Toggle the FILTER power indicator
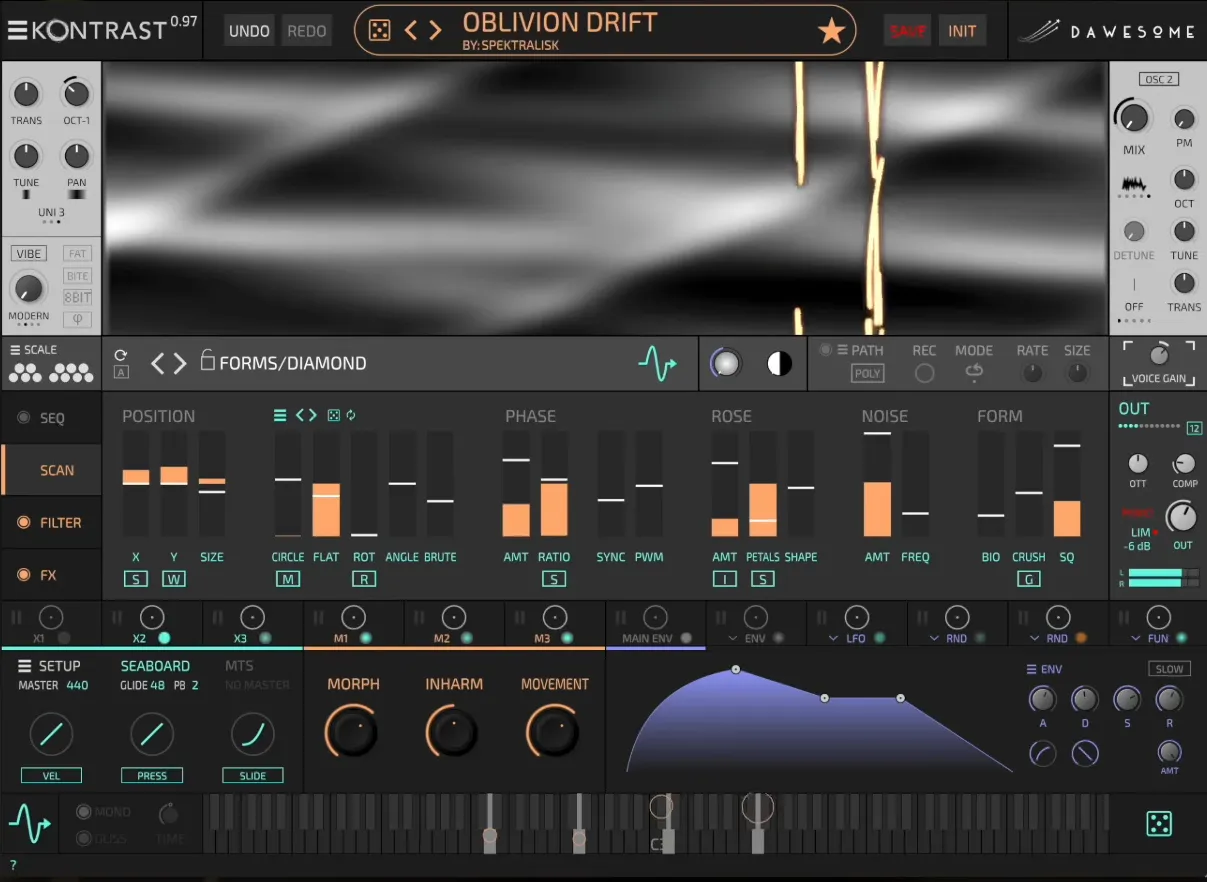Viewport: 1207px width, 882px height. pyautogui.click(x=23, y=522)
